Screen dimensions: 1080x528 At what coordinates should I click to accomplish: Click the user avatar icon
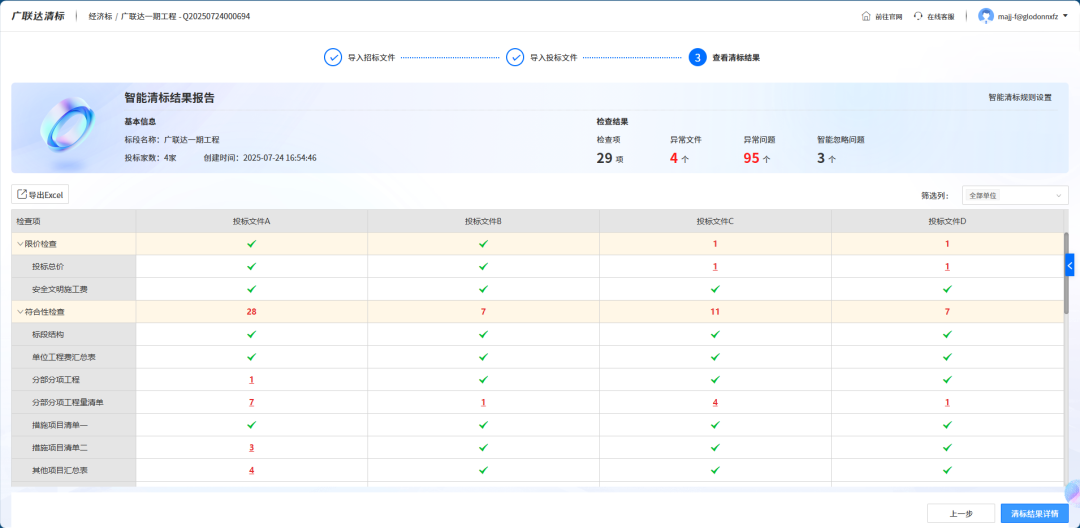986,16
